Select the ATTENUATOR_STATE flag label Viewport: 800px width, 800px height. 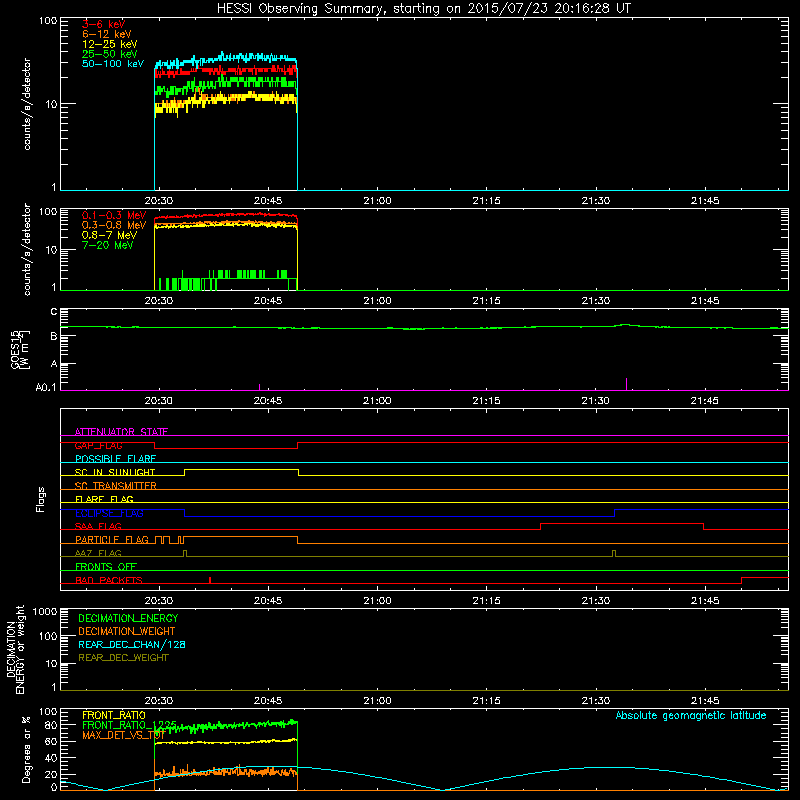(121, 432)
